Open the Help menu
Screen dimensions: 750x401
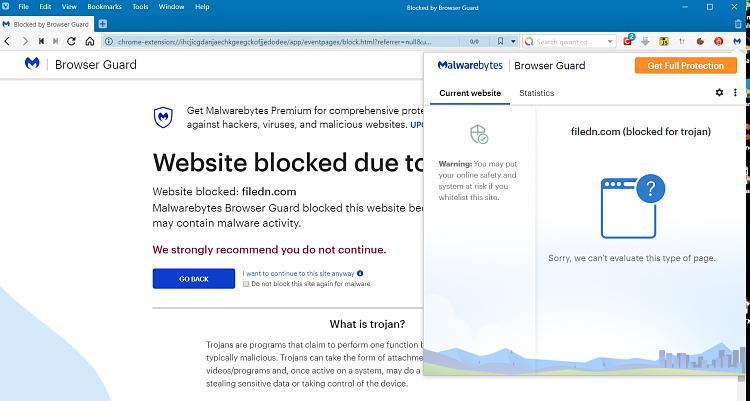pos(202,7)
